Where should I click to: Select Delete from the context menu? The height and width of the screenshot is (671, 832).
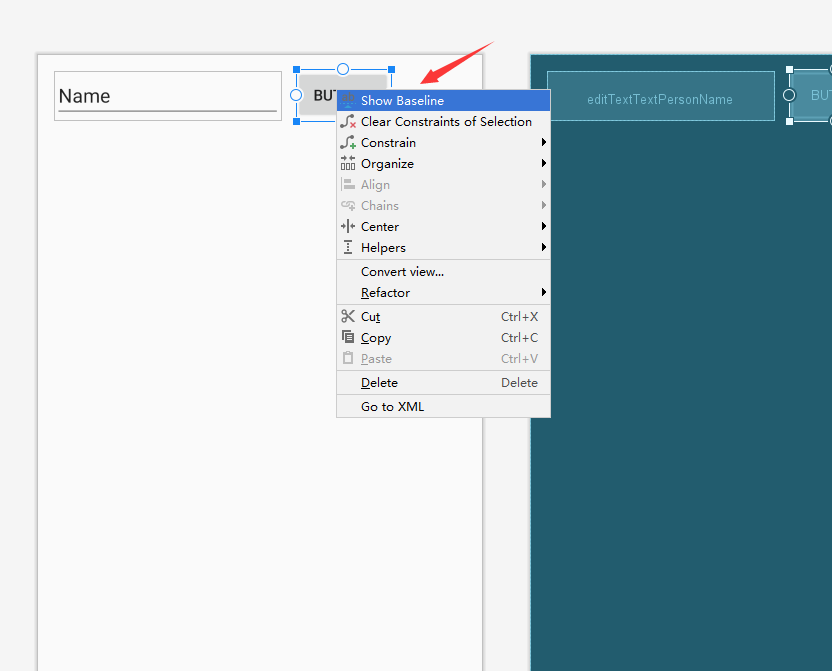(380, 383)
